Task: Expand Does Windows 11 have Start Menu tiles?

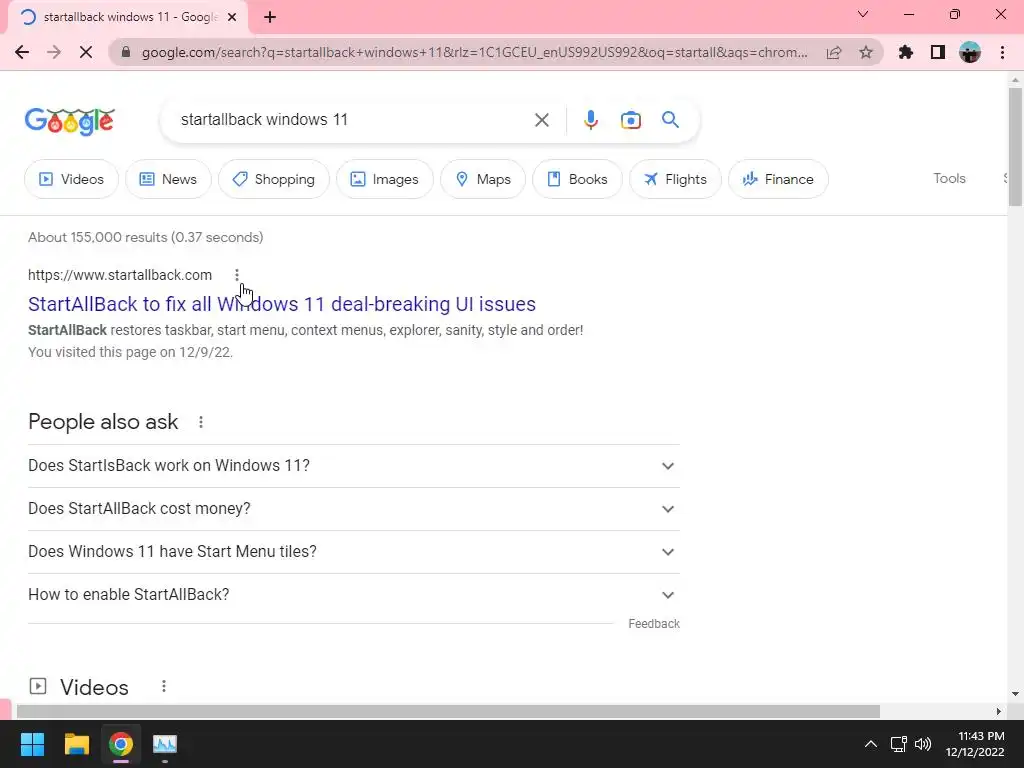Action: pyautogui.click(x=354, y=552)
